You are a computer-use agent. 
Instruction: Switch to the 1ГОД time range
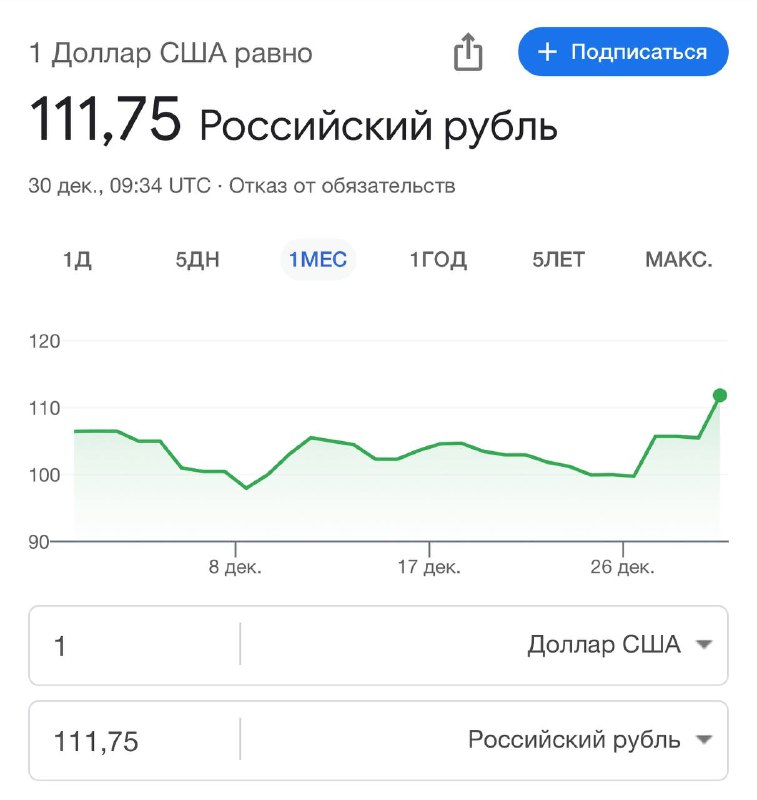(438, 260)
